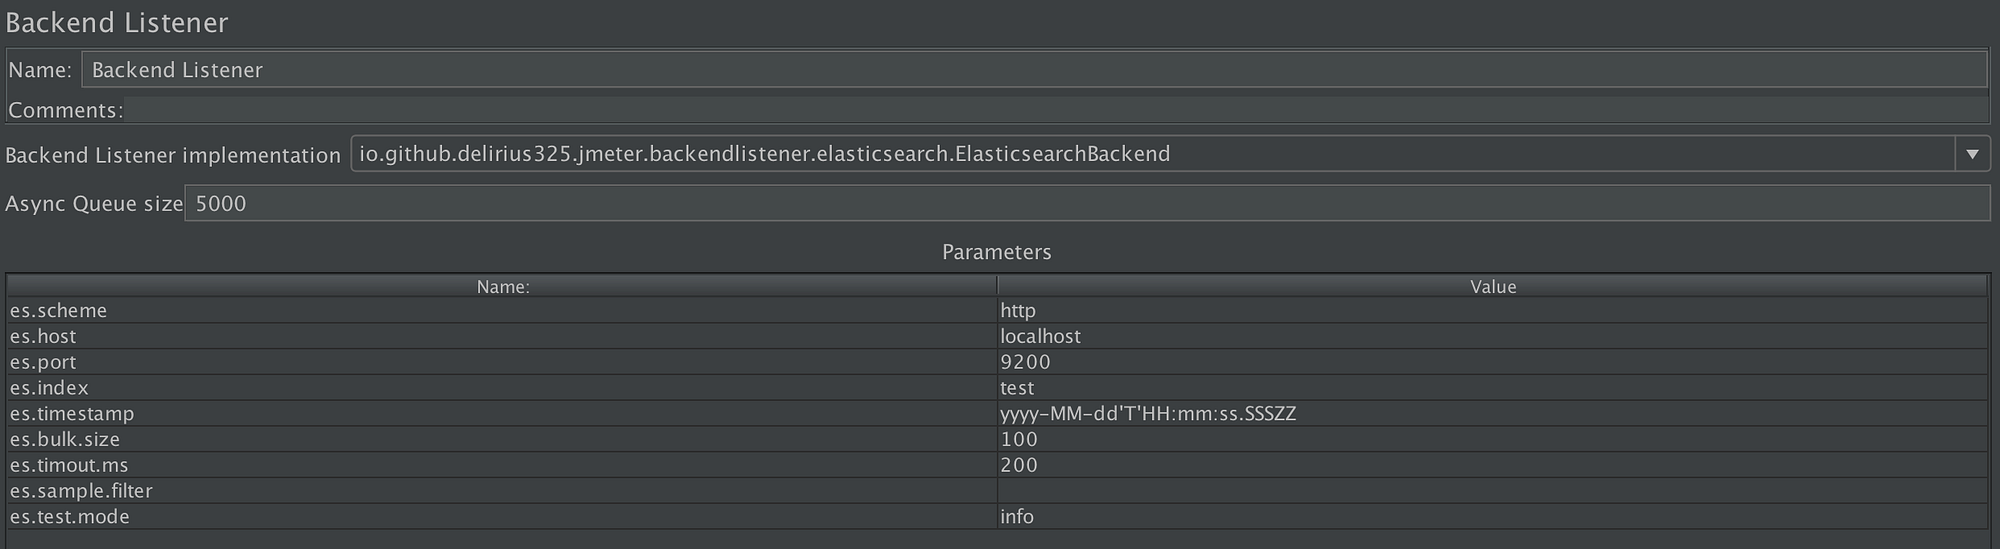Open the Backend Listener implementation dropdown arrow

pyautogui.click(x=1972, y=154)
